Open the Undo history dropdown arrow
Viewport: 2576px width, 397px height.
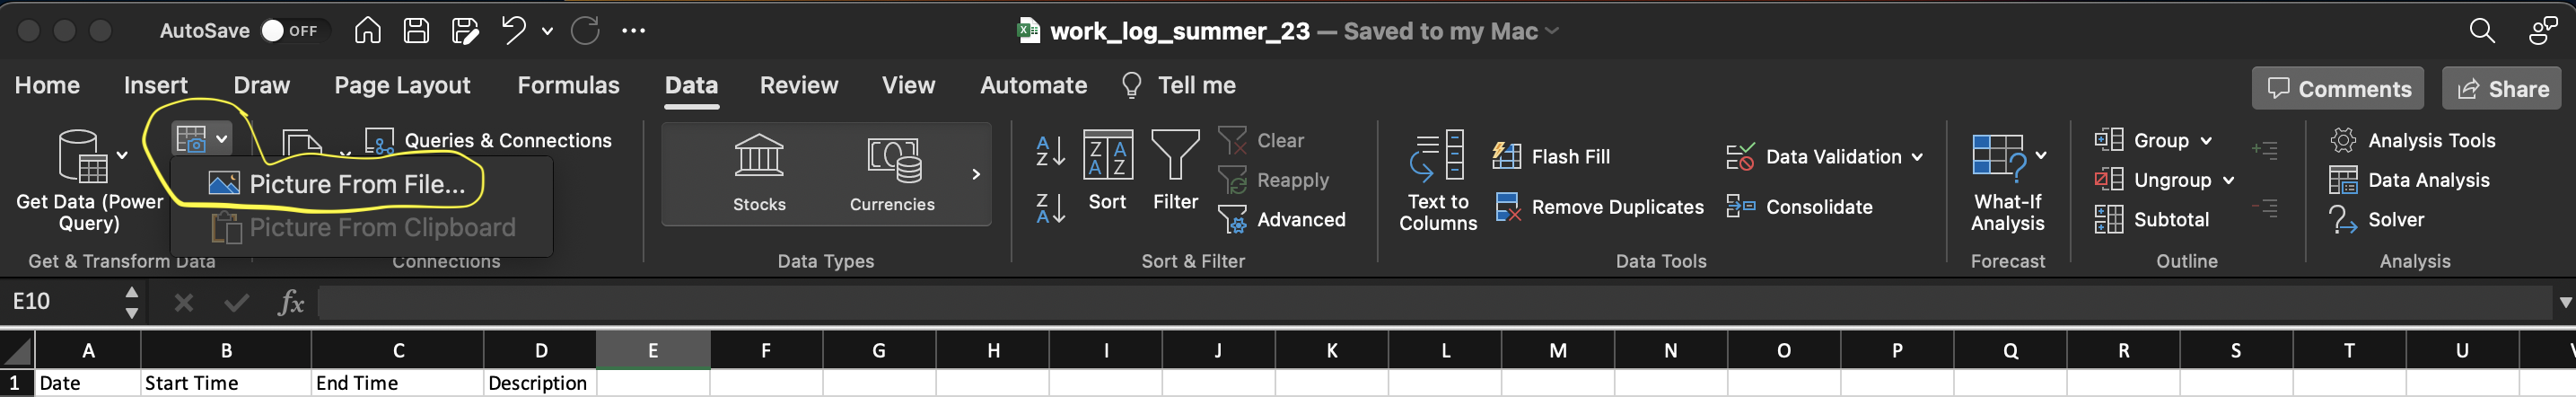coord(547,31)
